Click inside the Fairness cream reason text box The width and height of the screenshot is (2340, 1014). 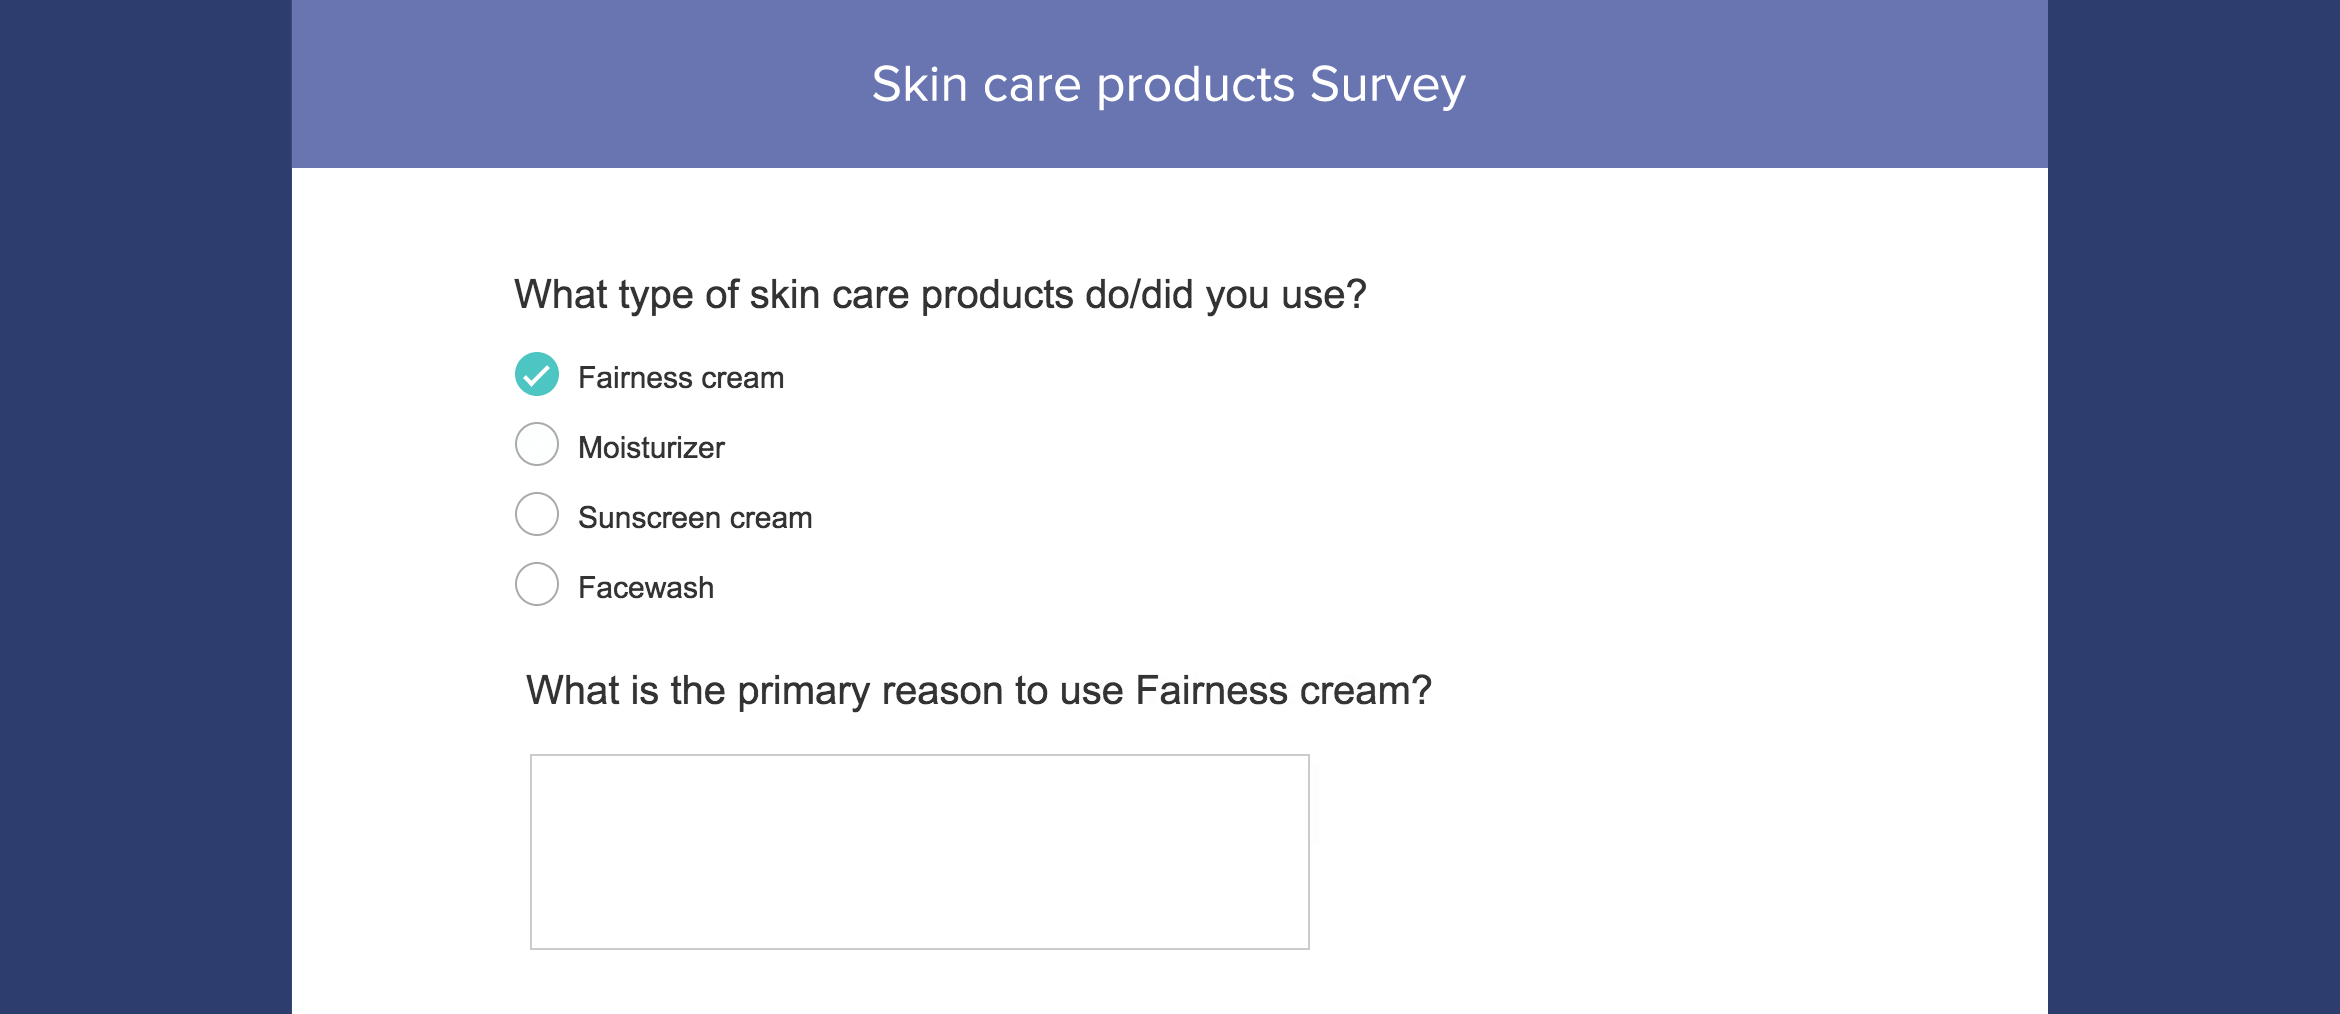918,850
